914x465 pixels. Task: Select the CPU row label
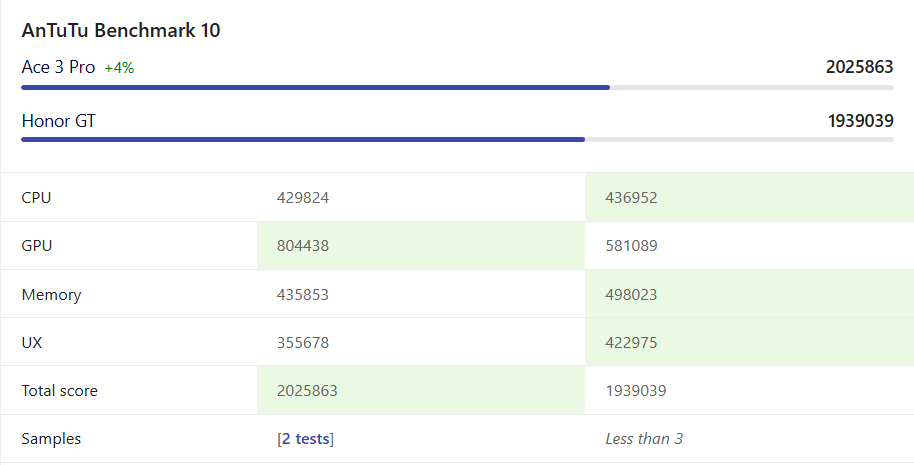pos(36,198)
